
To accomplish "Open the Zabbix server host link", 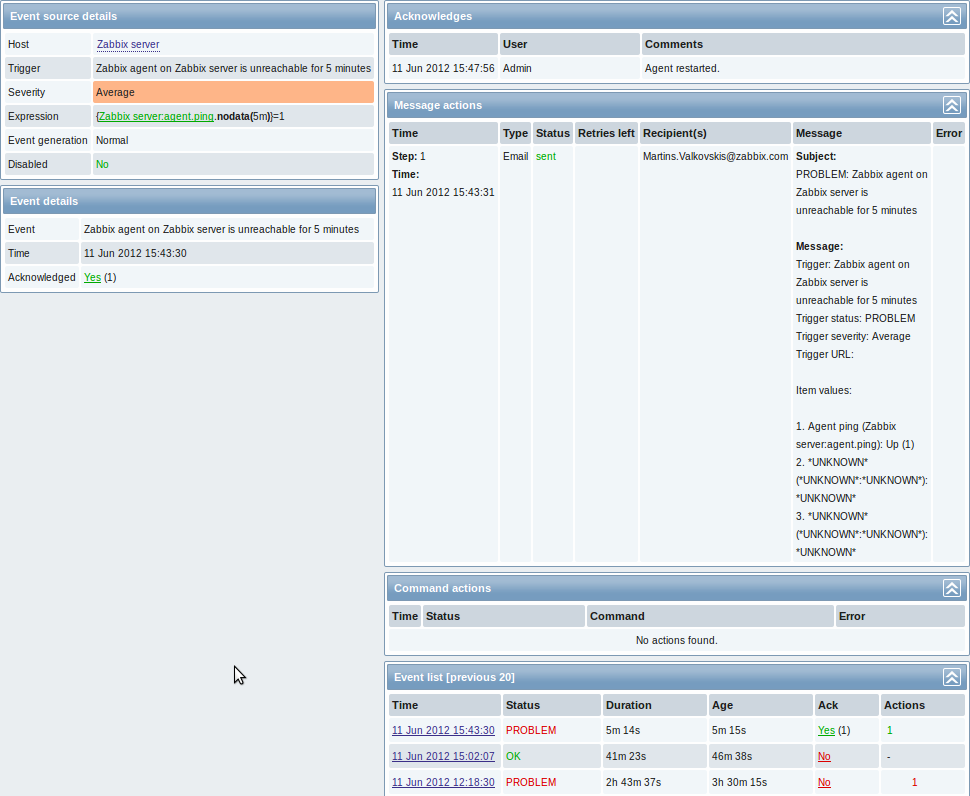I will (x=128, y=45).
